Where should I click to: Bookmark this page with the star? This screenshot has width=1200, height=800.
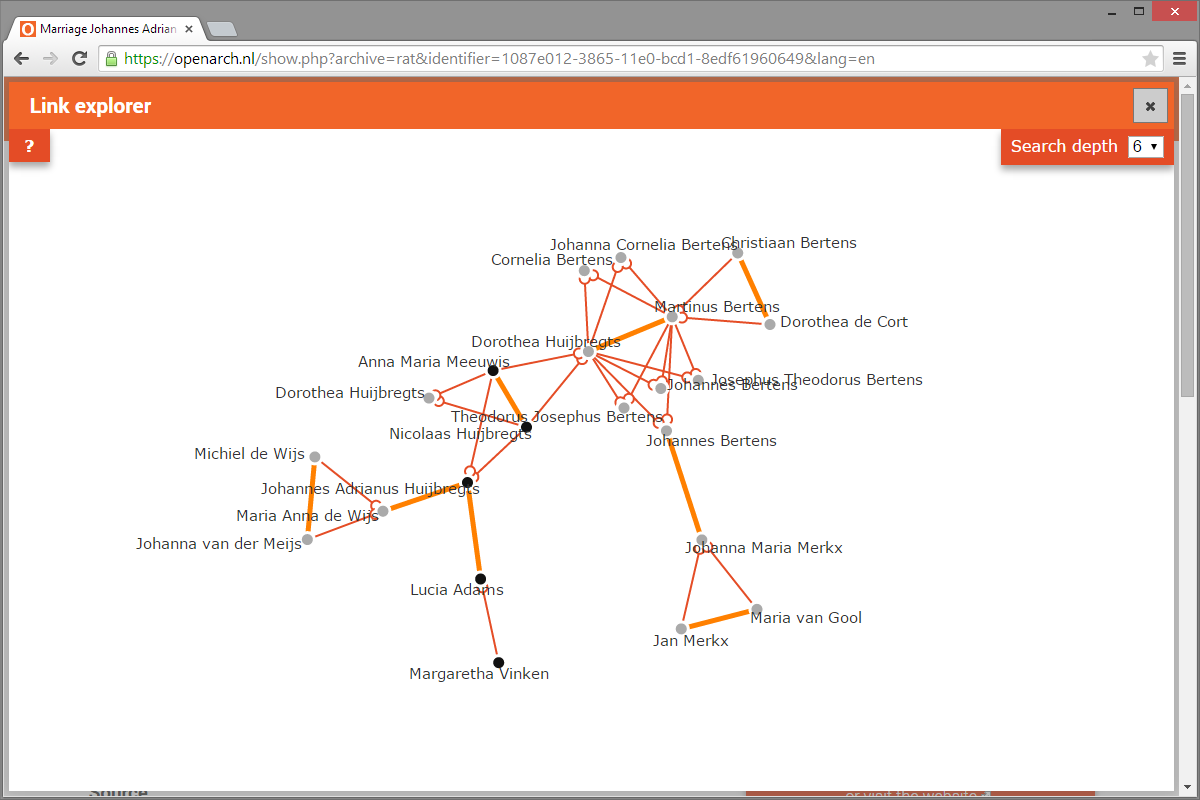tap(1150, 58)
